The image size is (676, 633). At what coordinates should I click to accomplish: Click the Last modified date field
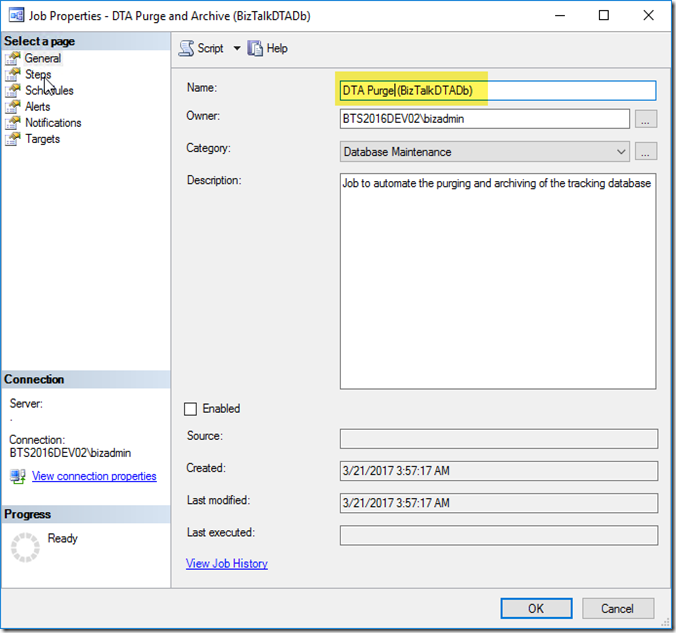(499, 503)
